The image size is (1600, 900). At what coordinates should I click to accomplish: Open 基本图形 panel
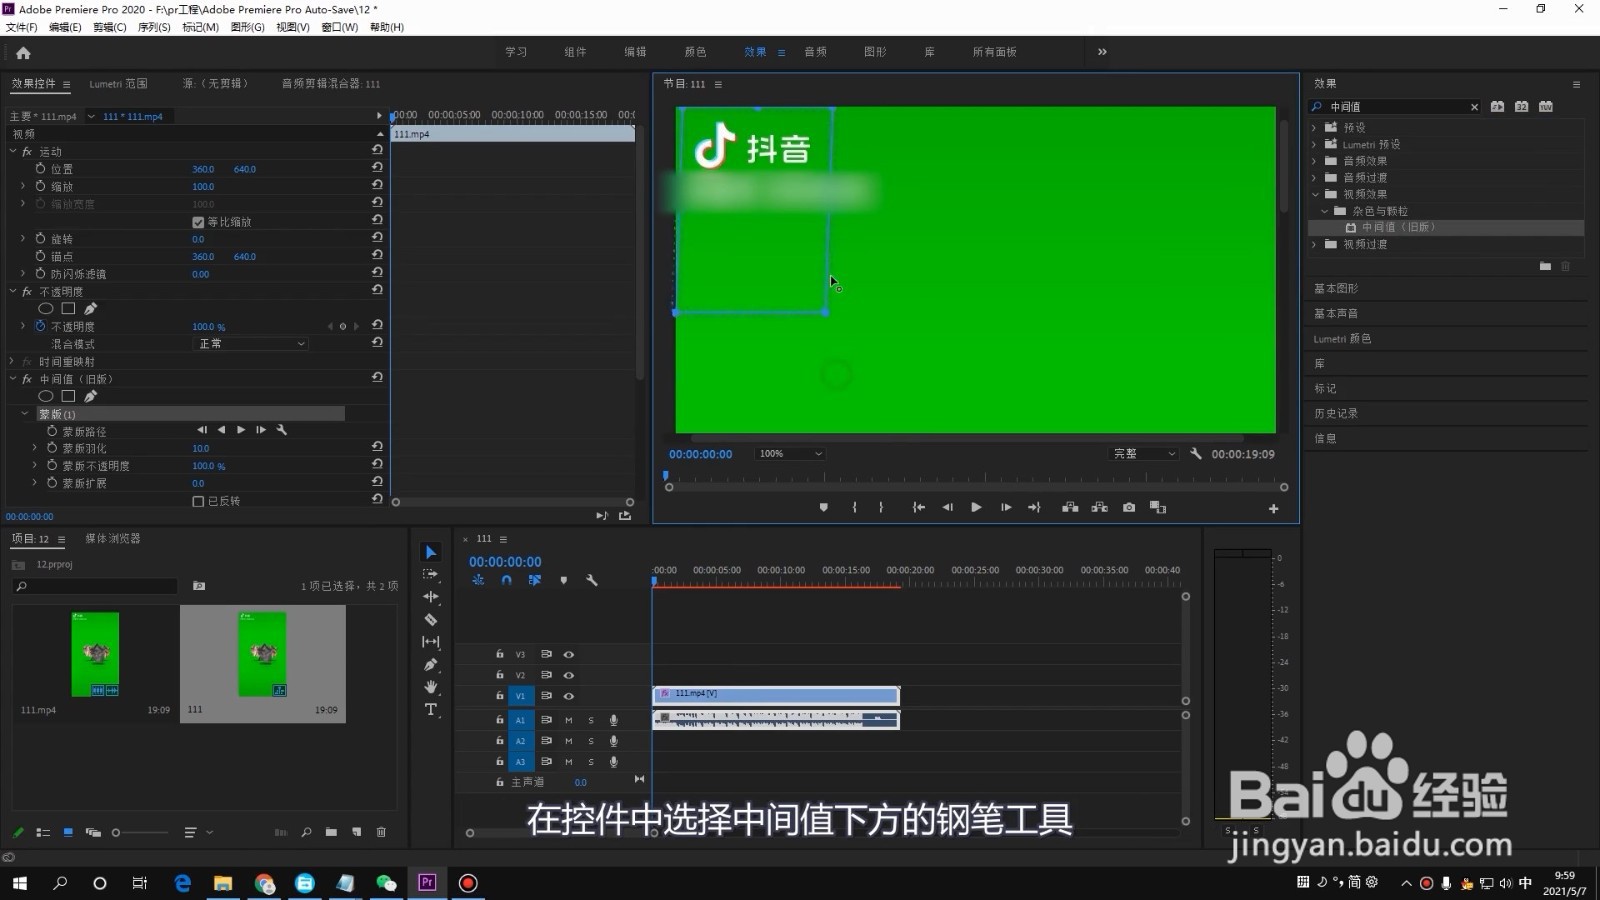click(1336, 288)
